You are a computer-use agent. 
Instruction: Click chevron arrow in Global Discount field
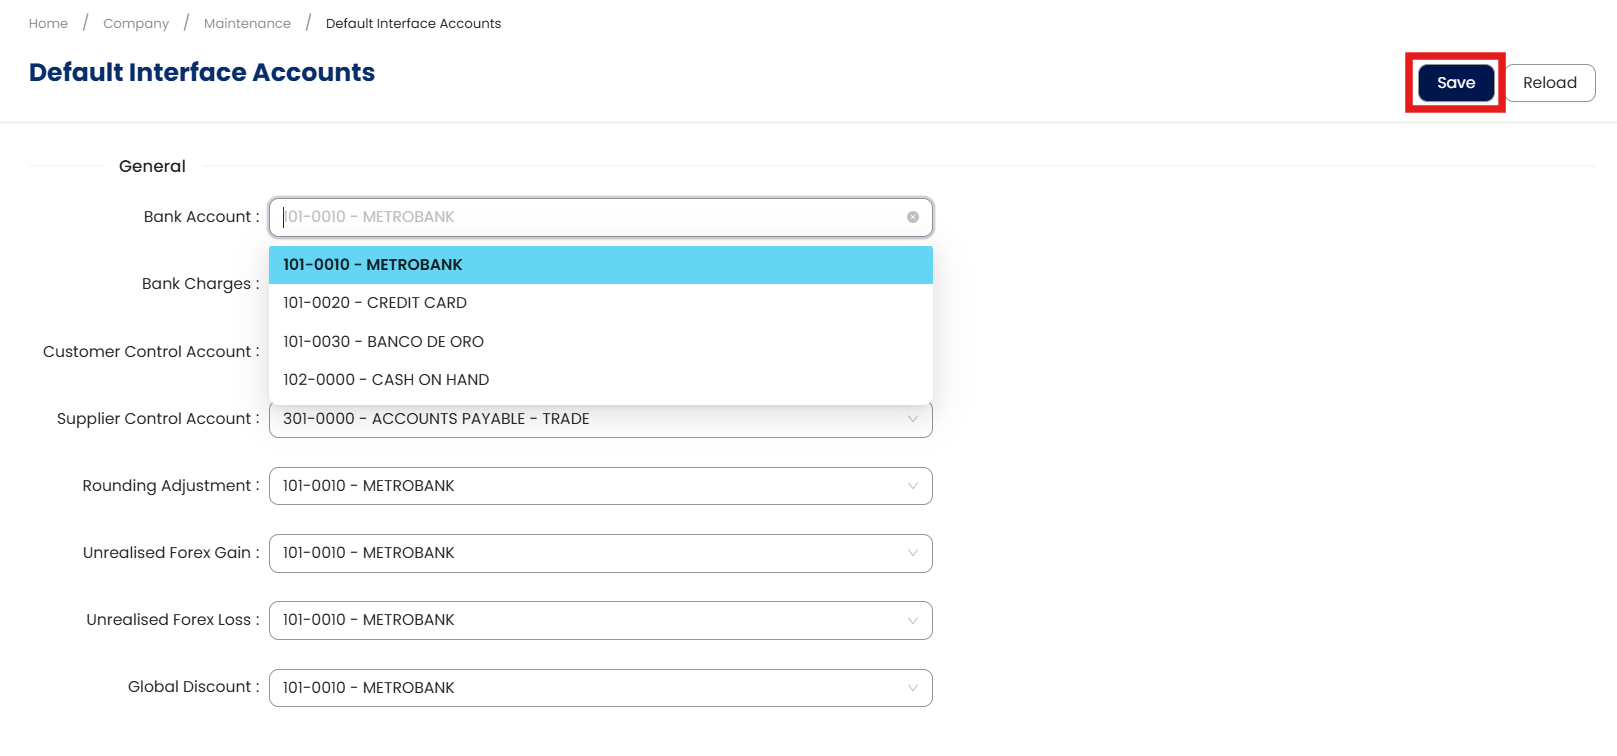coord(912,688)
